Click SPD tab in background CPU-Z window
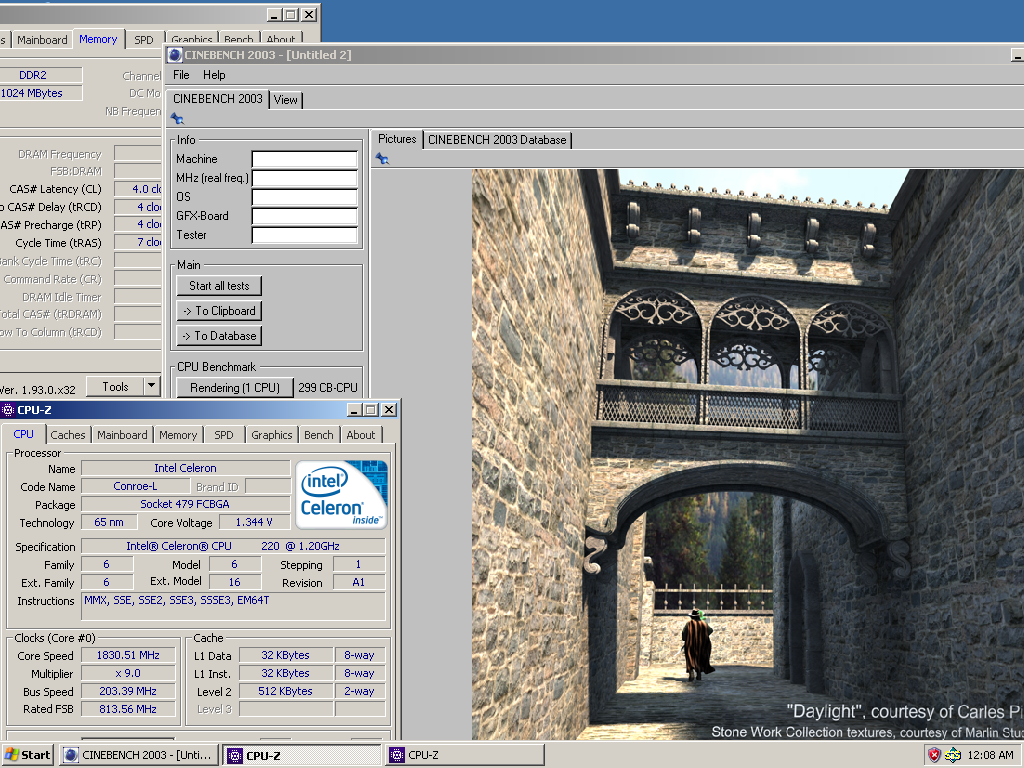This screenshot has height=768, width=1024. (144, 40)
